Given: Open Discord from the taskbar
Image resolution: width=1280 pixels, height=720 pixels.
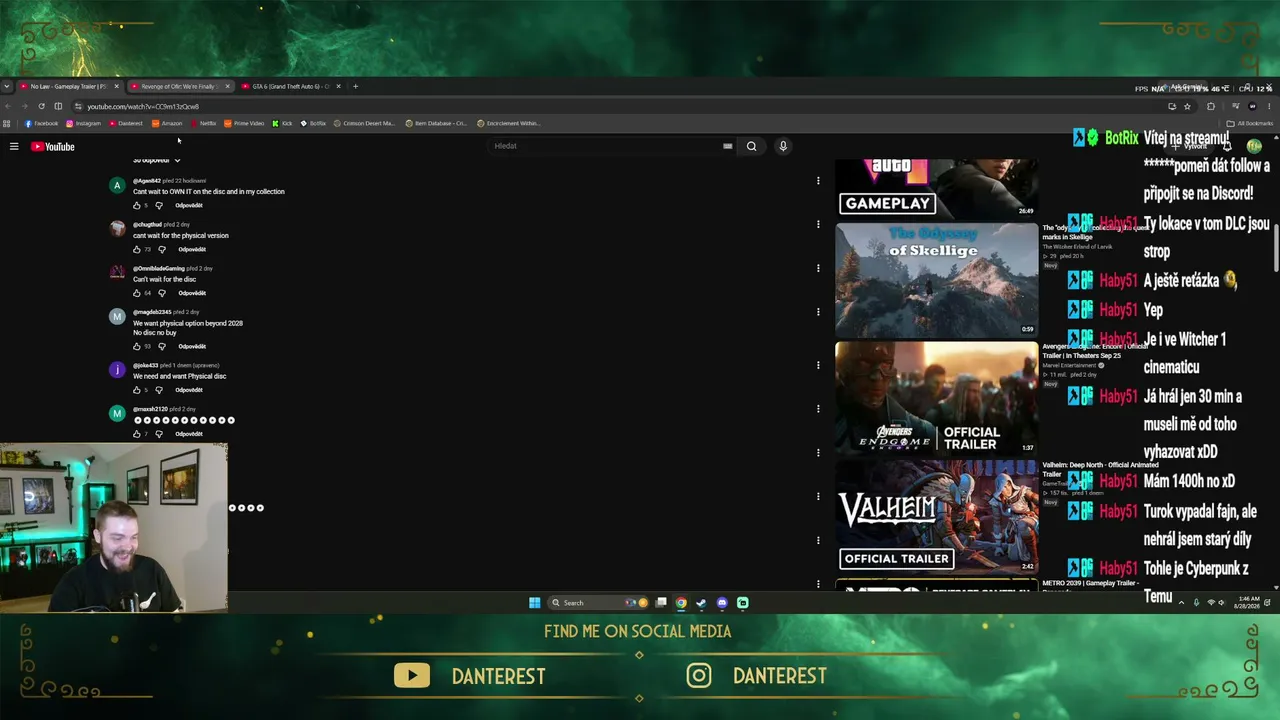Looking at the screenshot, I should pyautogui.click(x=722, y=603).
